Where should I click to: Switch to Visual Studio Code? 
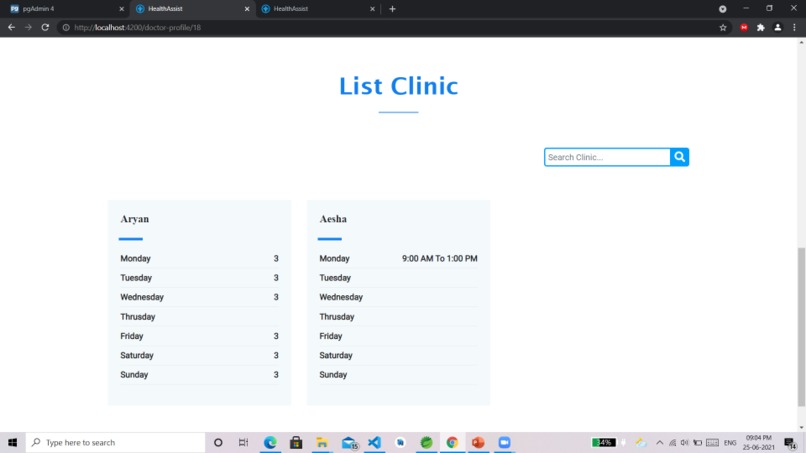[374, 442]
